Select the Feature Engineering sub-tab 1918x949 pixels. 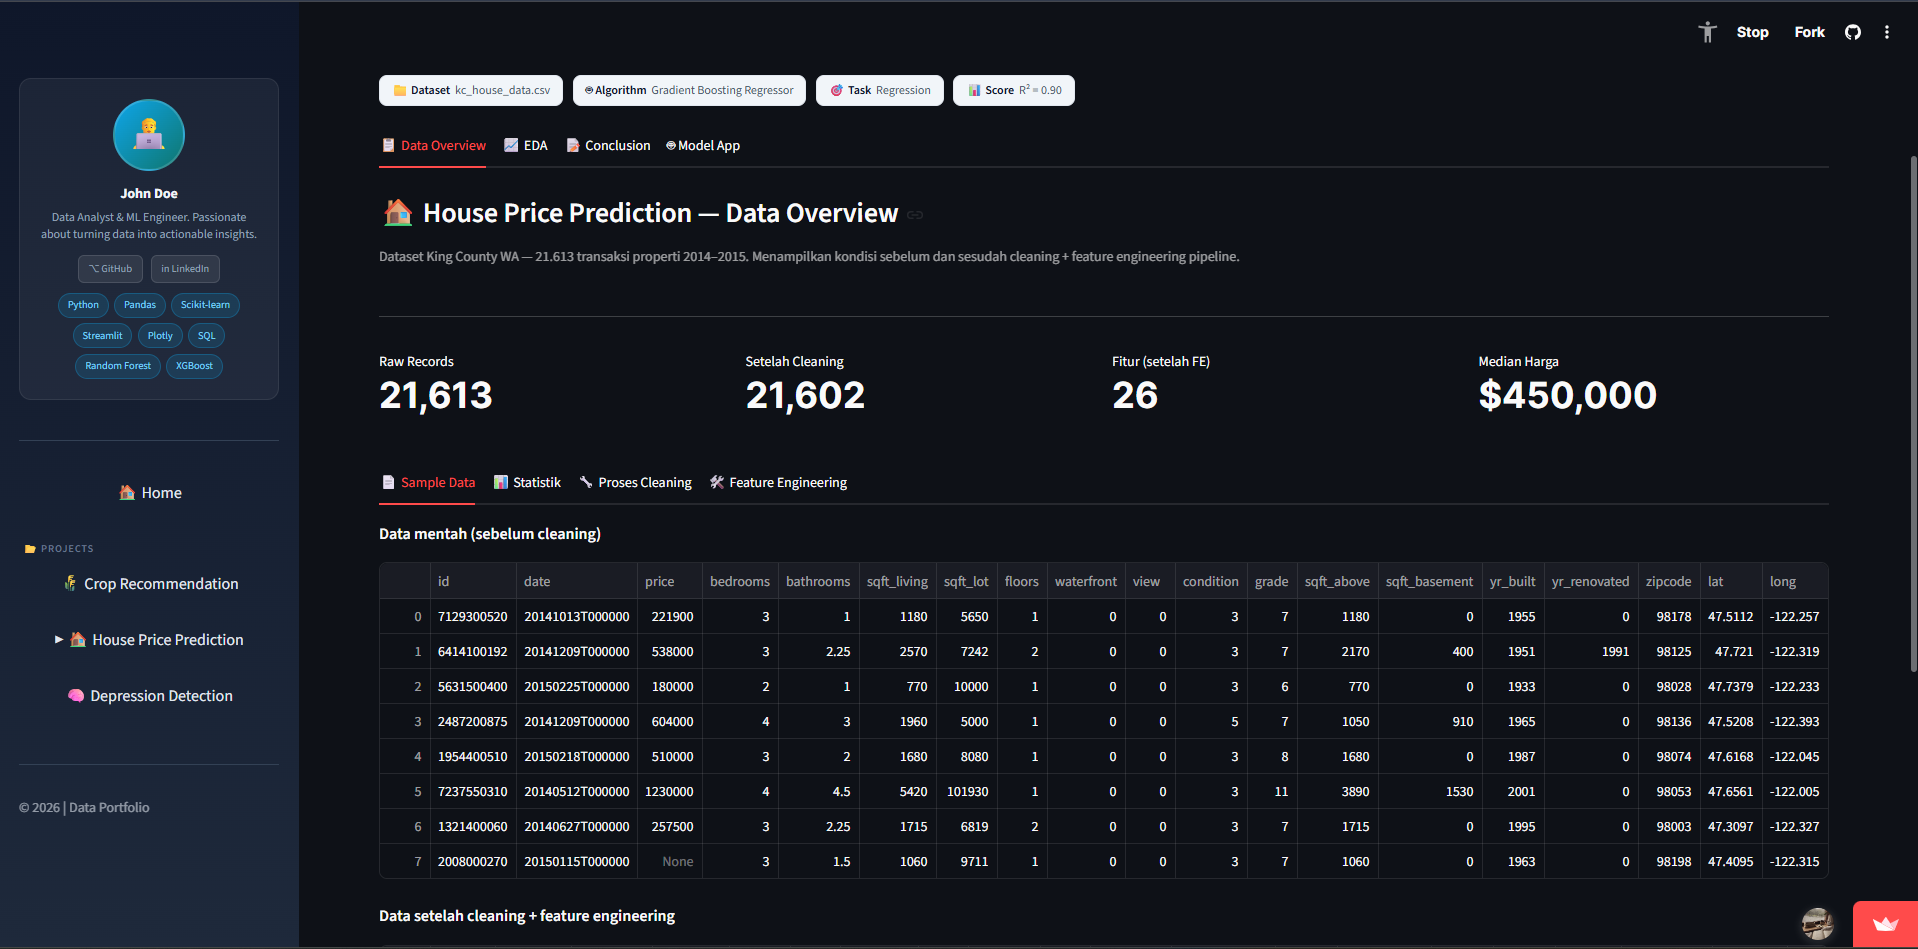point(778,483)
